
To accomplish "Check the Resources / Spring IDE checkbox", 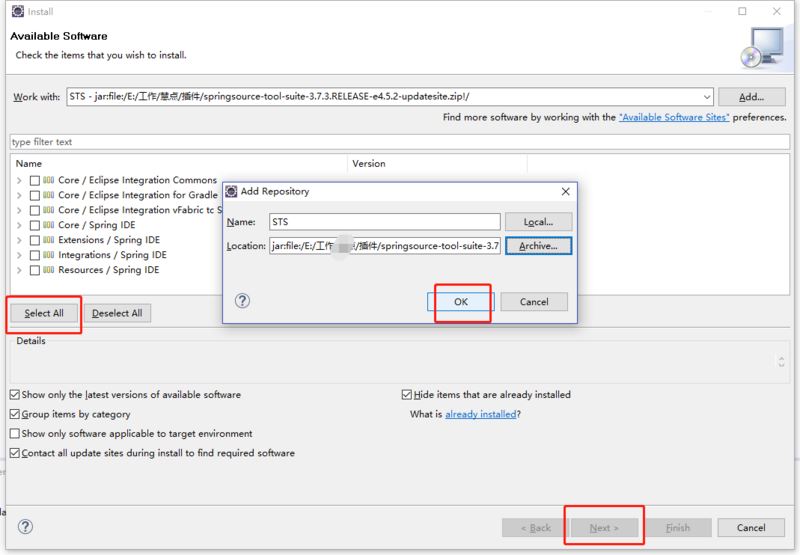I will point(35,270).
